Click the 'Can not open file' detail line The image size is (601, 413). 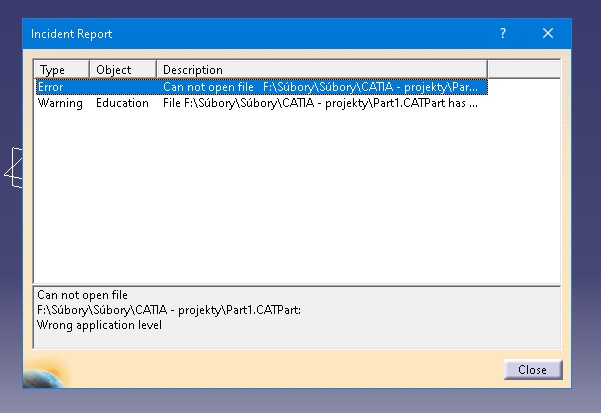82,295
